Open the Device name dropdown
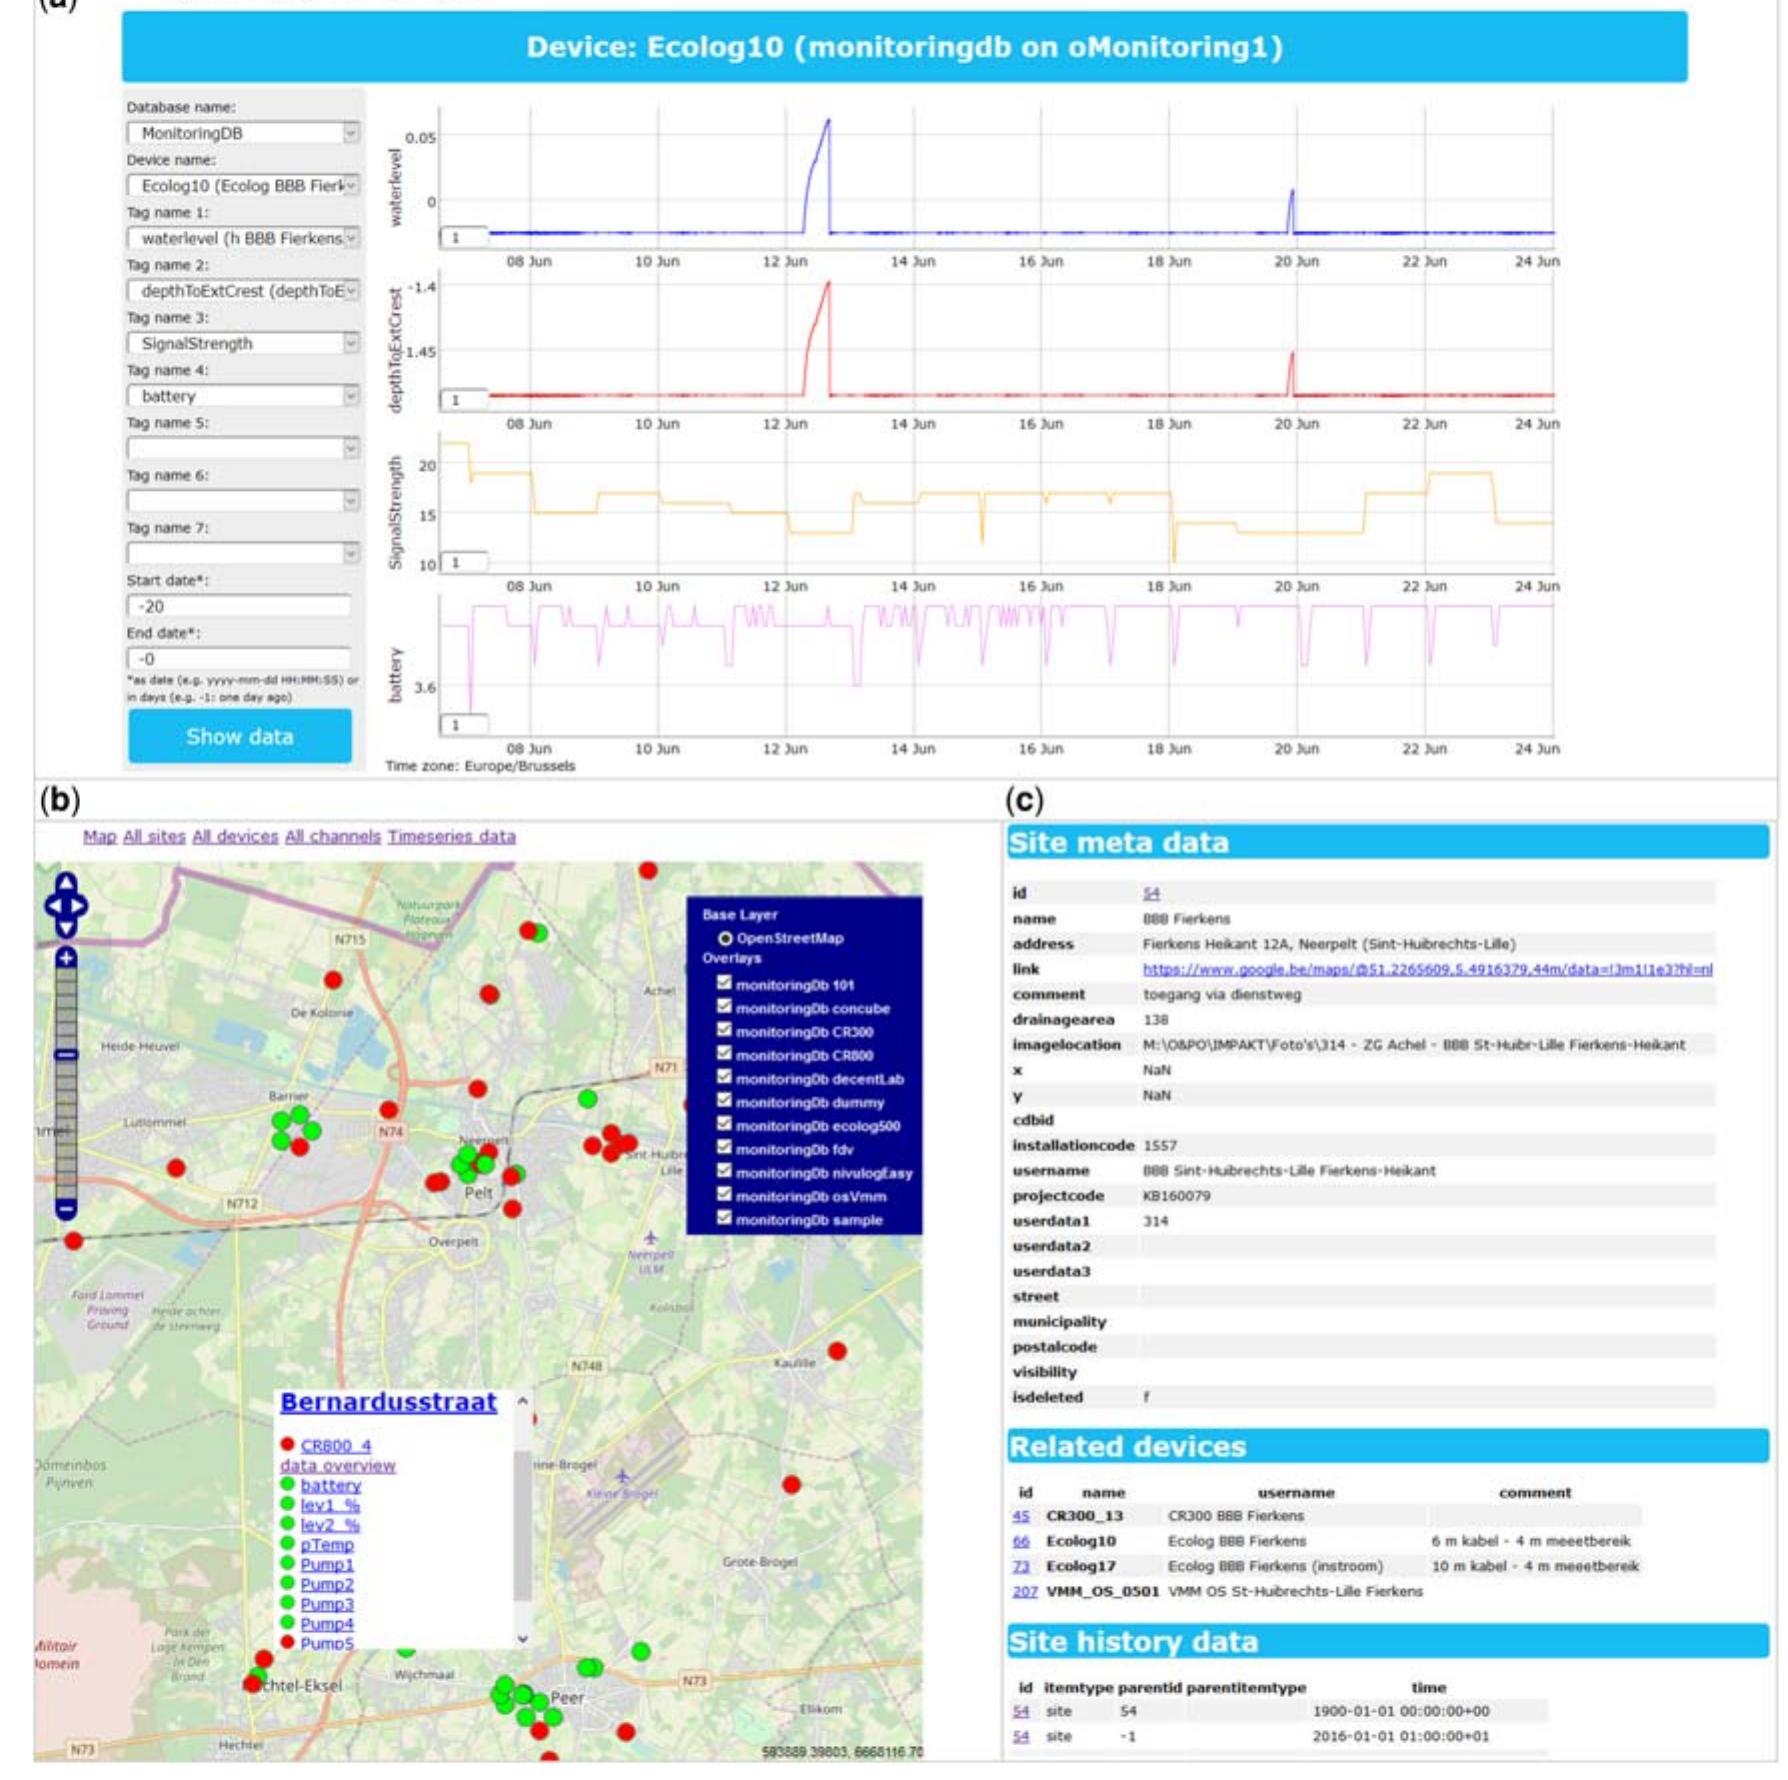The image size is (1788, 1780). point(243,186)
